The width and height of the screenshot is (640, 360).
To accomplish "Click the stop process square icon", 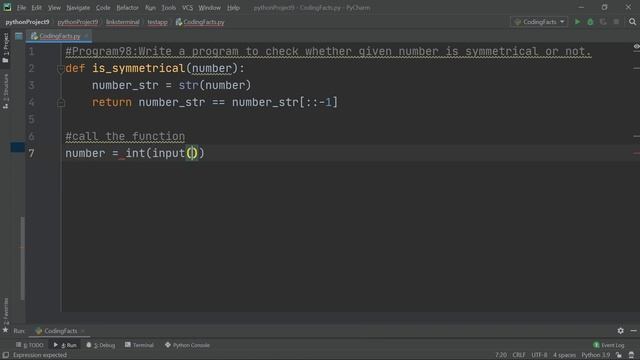I will click(x=616, y=22).
